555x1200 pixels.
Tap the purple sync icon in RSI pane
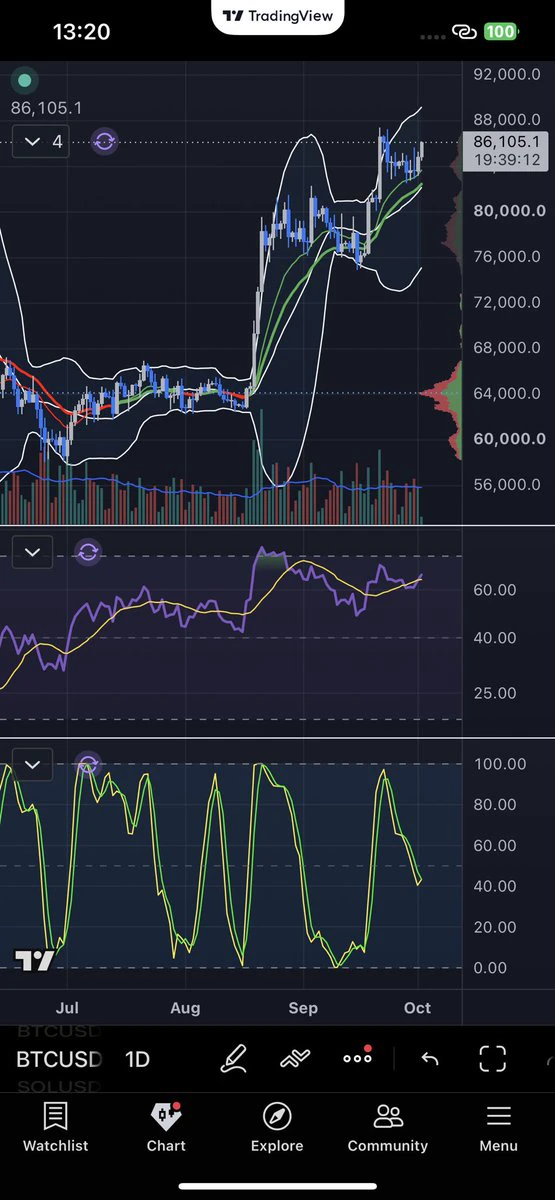click(88, 551)
